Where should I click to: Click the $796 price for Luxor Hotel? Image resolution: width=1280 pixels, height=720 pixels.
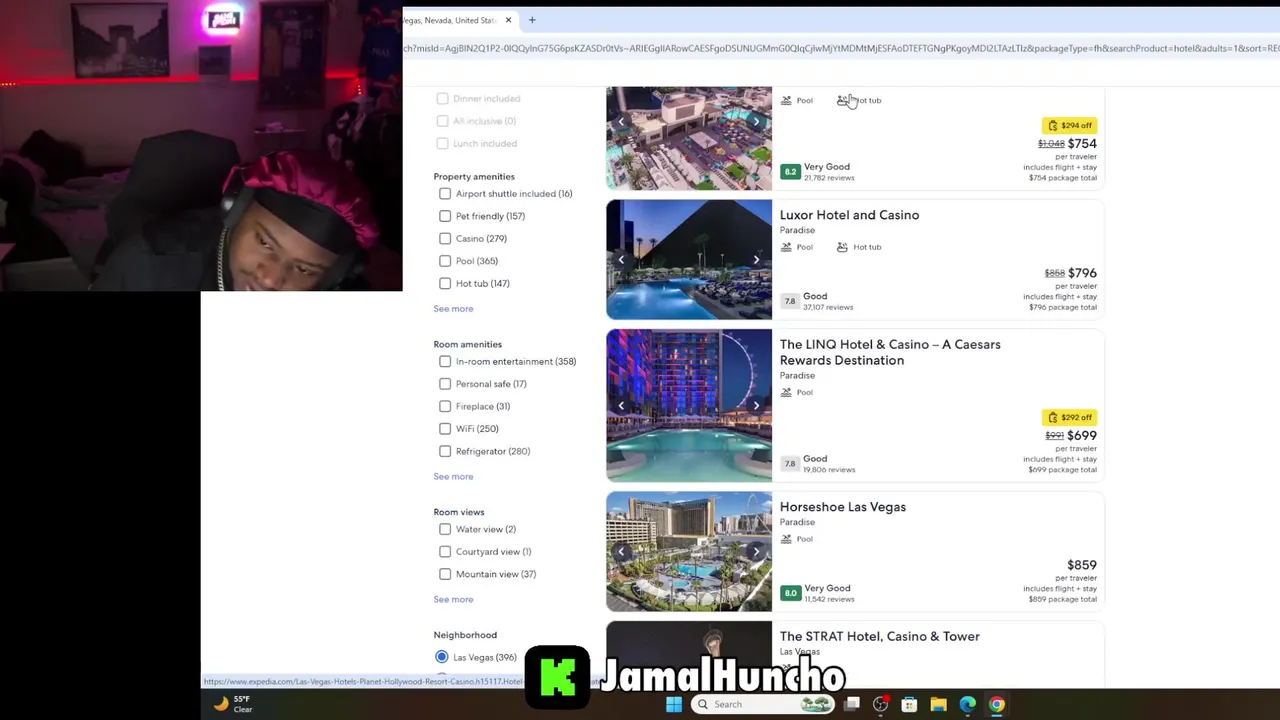[x=1082, y=273]
